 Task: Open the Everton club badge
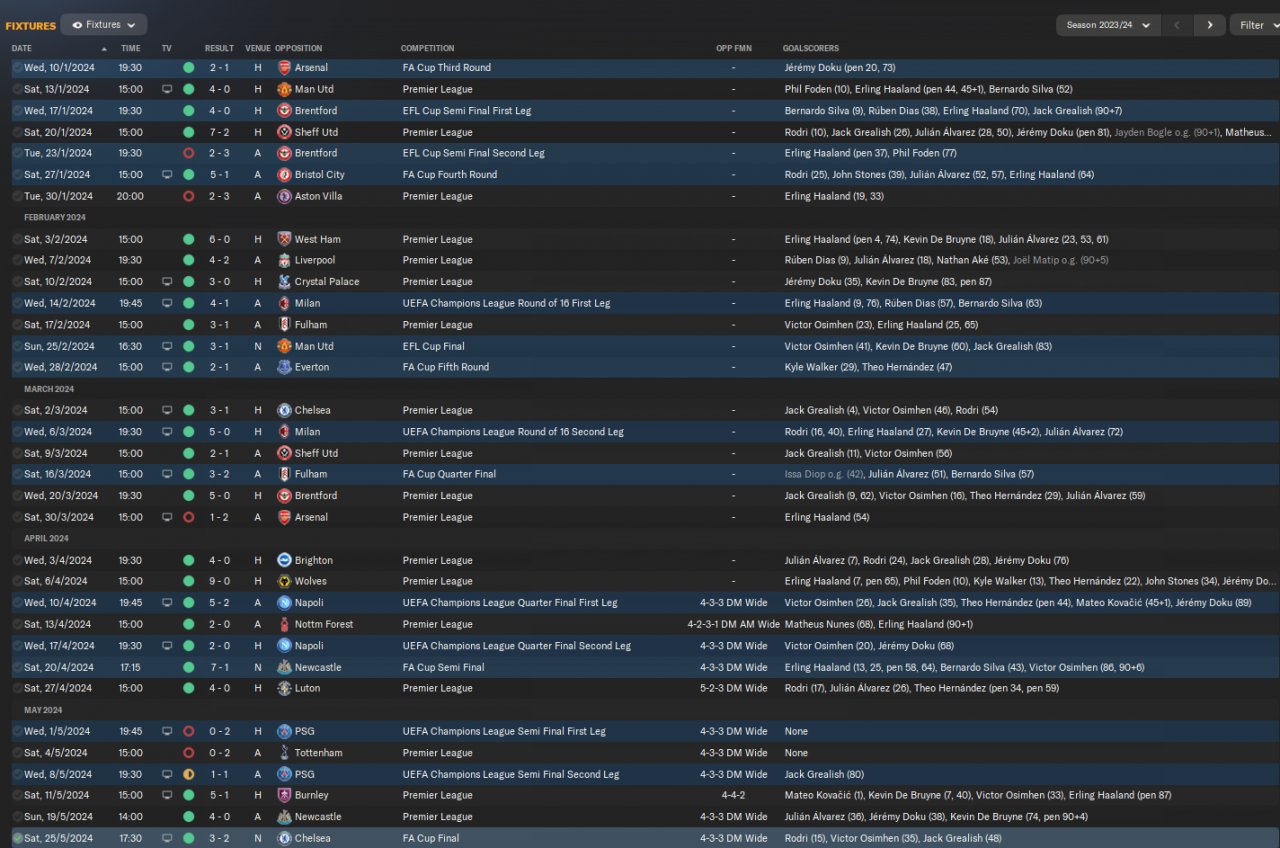[x=284, y=367]
